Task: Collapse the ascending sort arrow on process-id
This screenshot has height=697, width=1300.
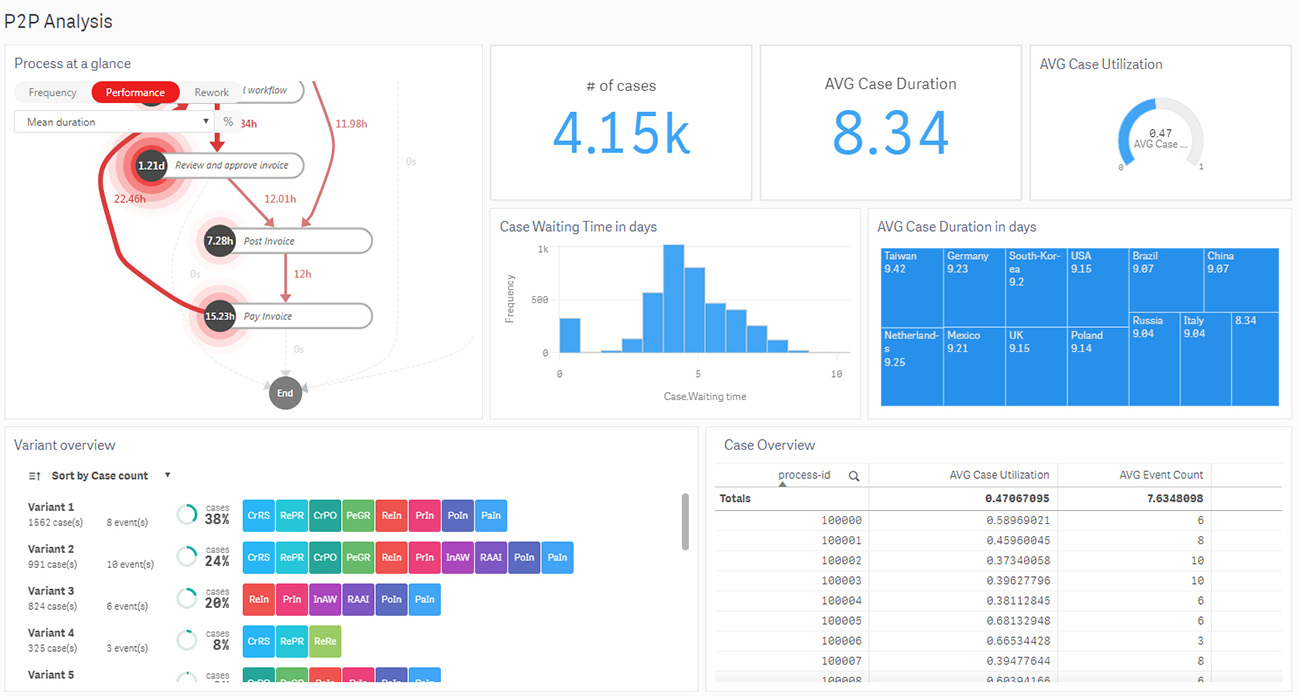Action: coord(783,486)
